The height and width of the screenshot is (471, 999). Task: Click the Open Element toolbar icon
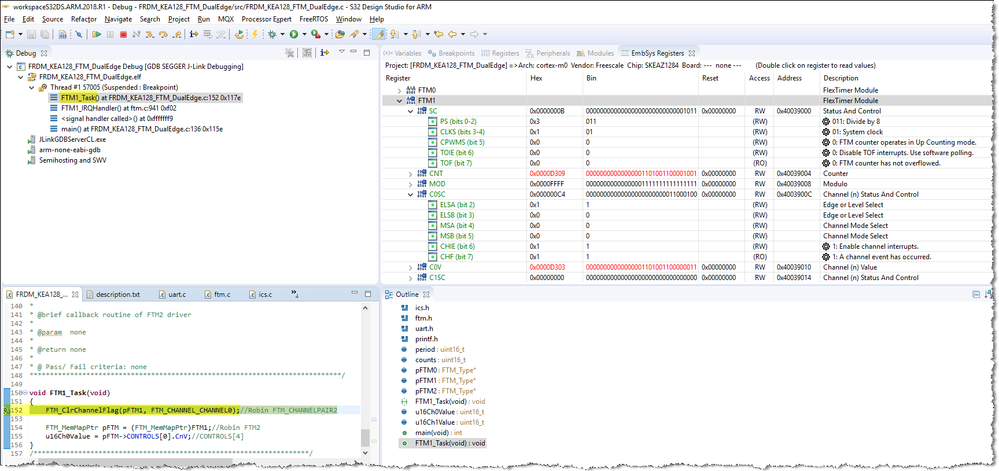(340, 34)
